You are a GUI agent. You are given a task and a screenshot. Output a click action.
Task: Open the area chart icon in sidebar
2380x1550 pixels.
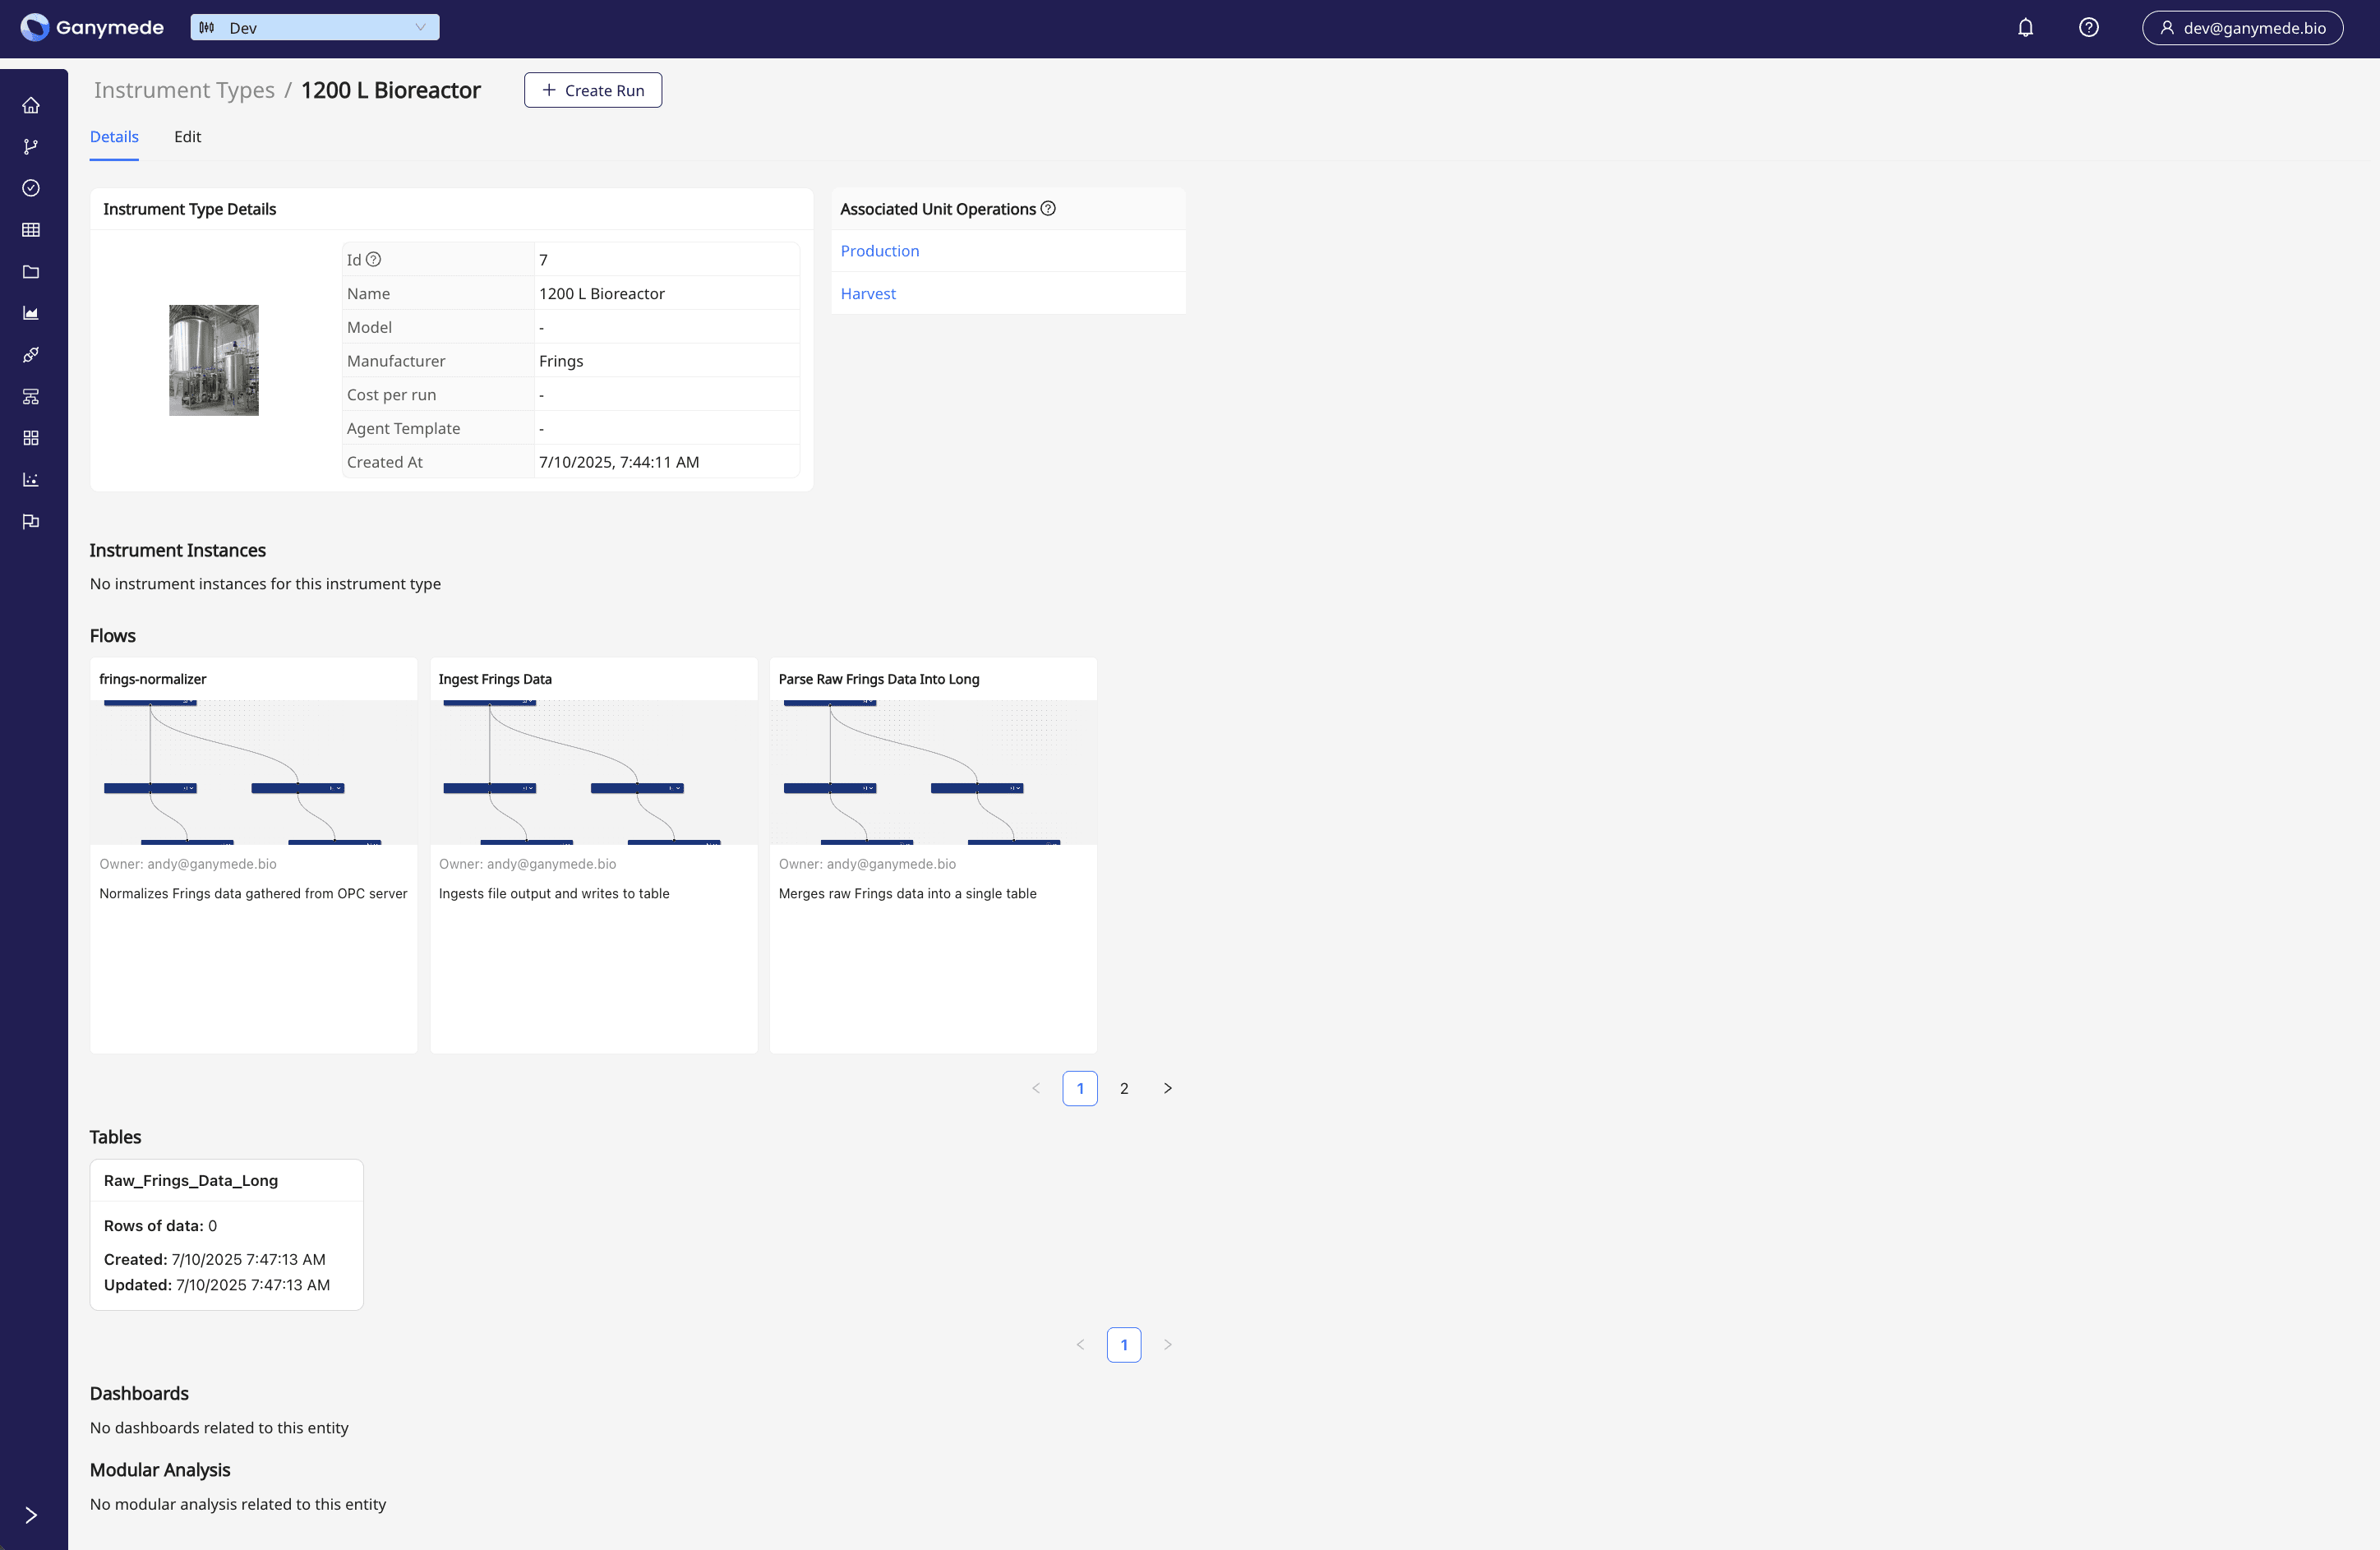[x=31, y=313]
